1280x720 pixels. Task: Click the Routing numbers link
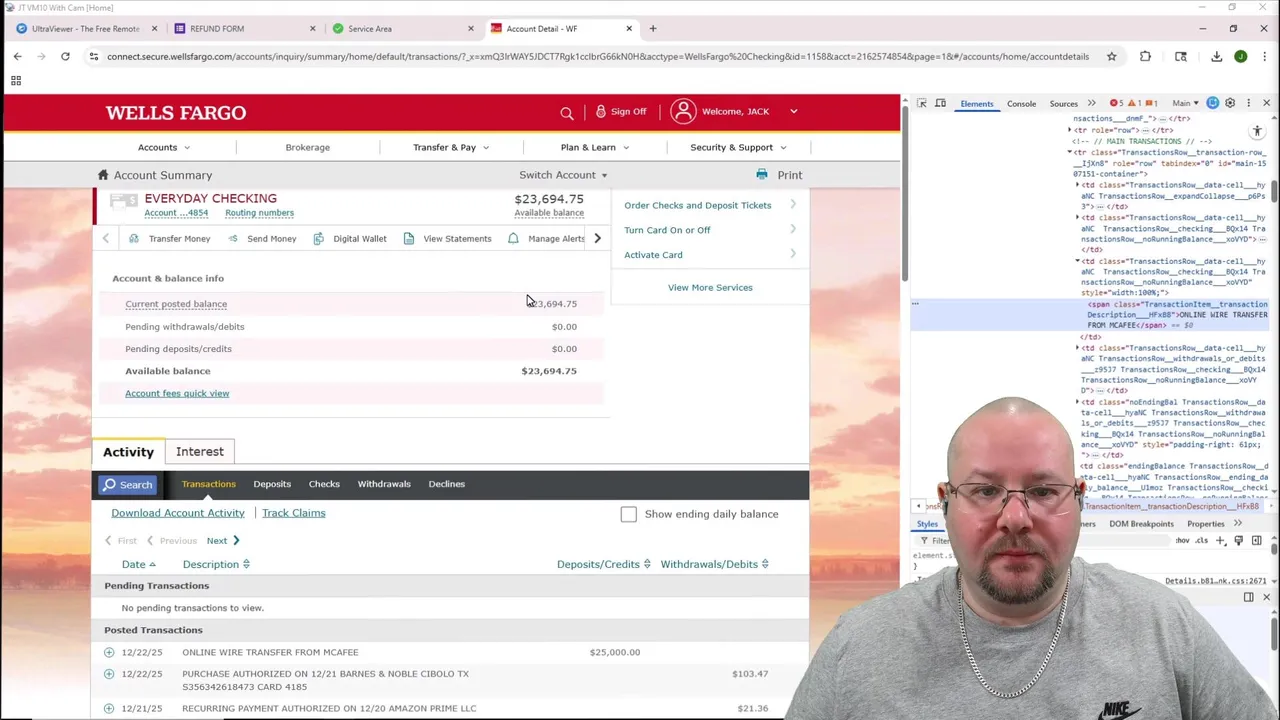pos(259,213)
